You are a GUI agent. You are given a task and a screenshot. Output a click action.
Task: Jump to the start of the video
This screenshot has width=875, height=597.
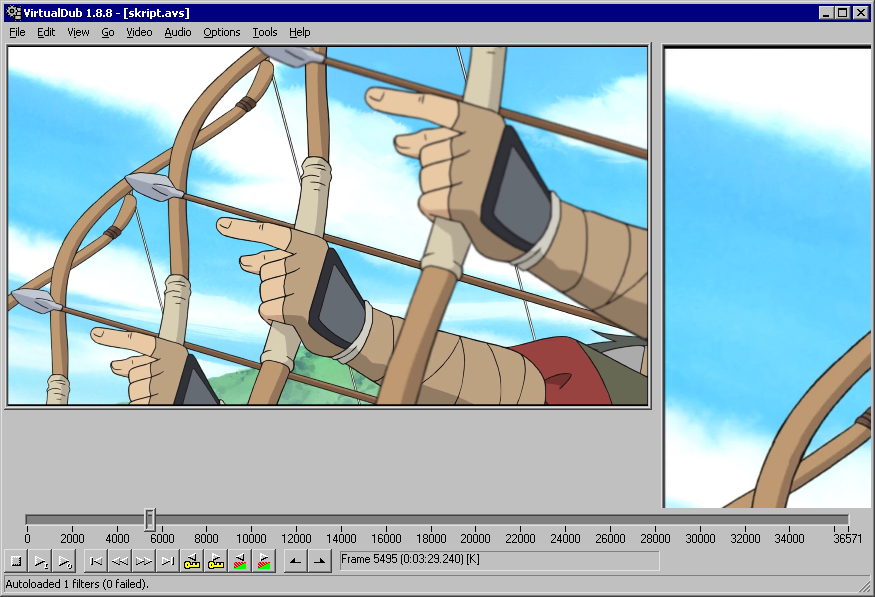tap(96, 561)
